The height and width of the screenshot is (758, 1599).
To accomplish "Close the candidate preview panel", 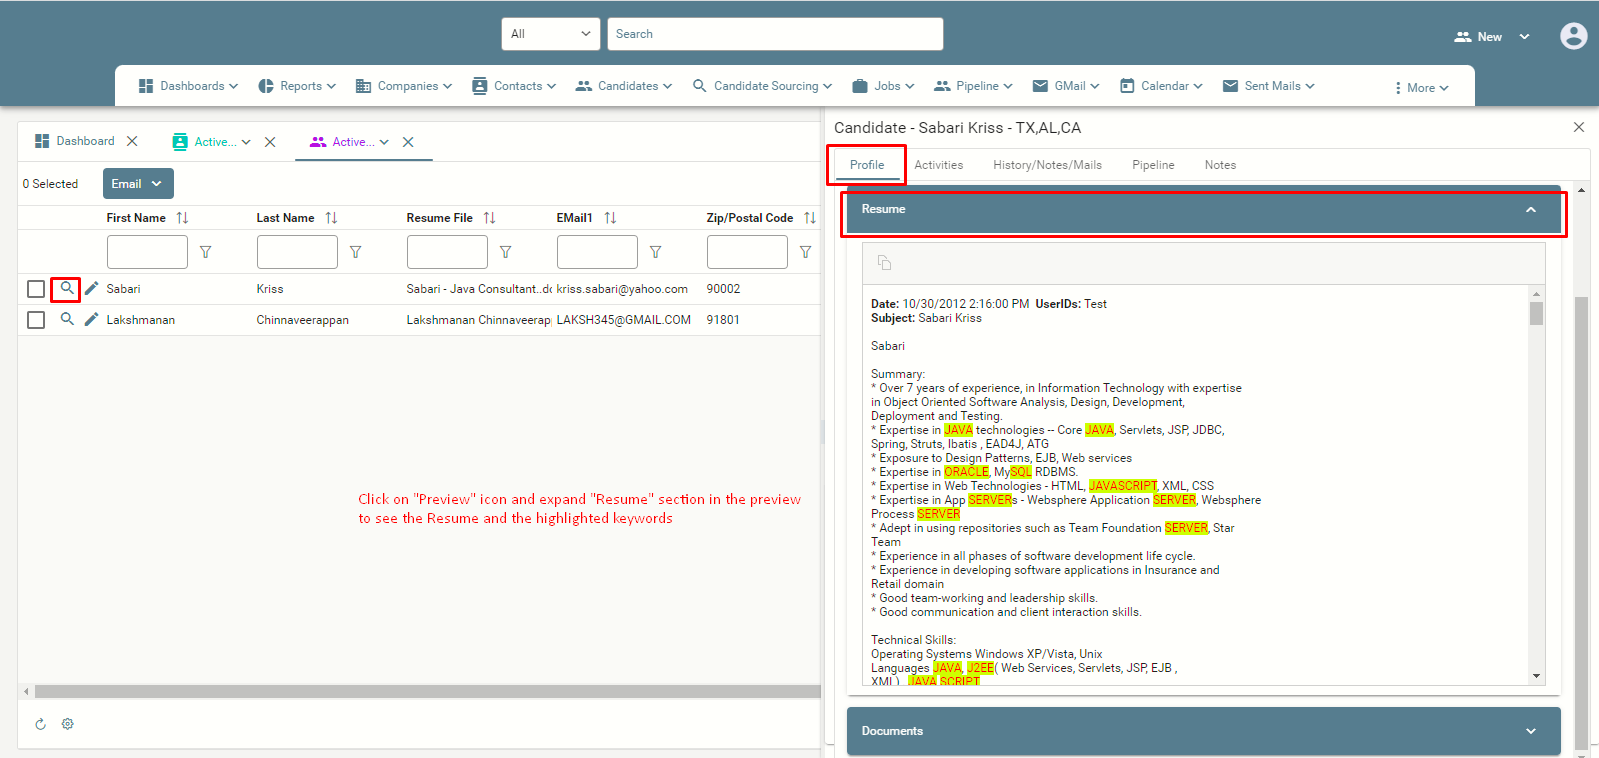I will coord(1578,127).
